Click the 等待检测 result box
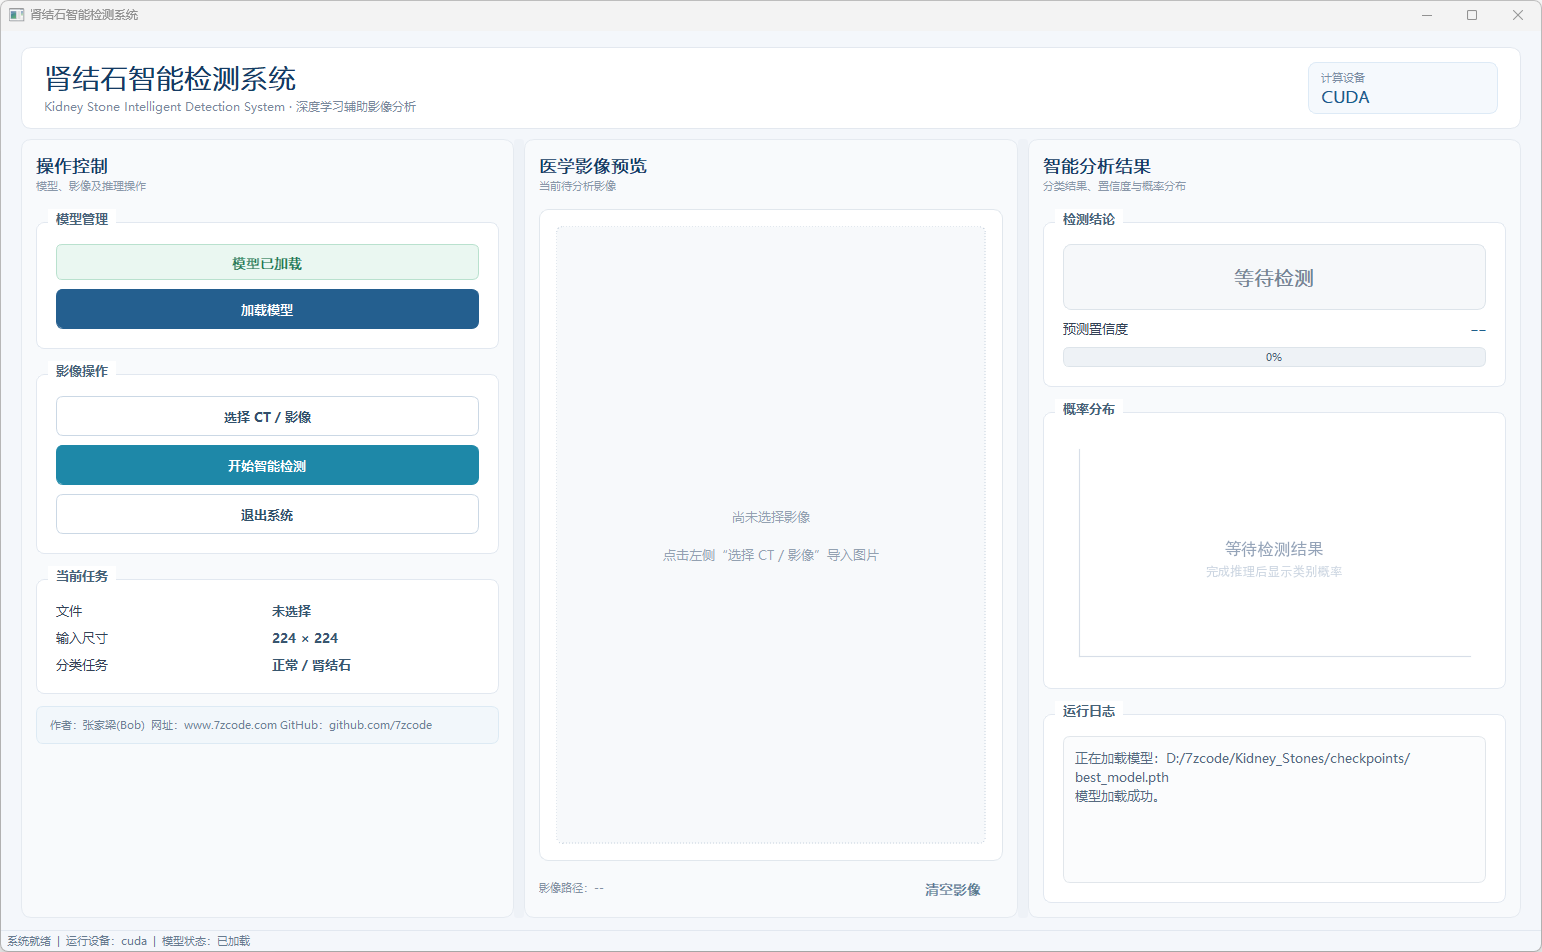 [1274, 277]
